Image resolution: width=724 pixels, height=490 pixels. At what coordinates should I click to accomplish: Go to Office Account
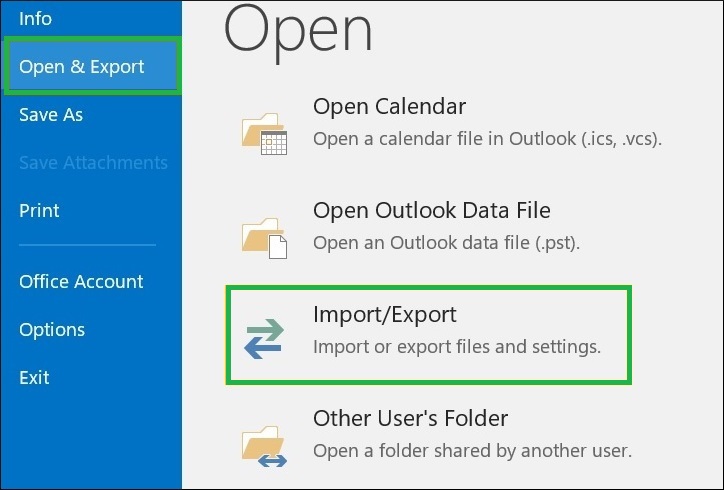click(x=81, y=281)
